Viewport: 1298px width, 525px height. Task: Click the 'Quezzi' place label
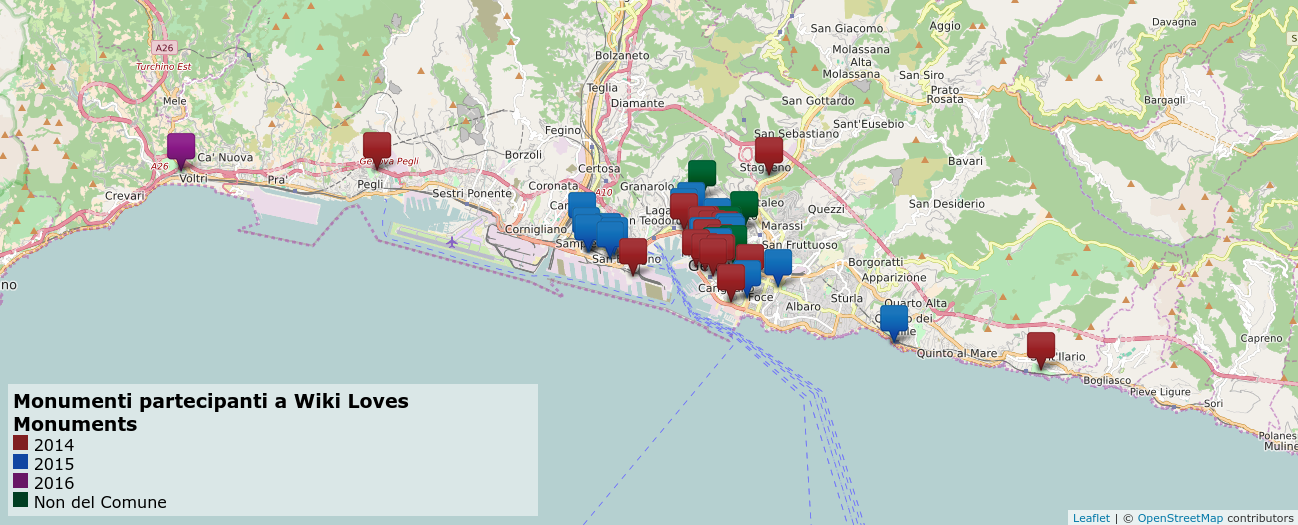(826, 209)
